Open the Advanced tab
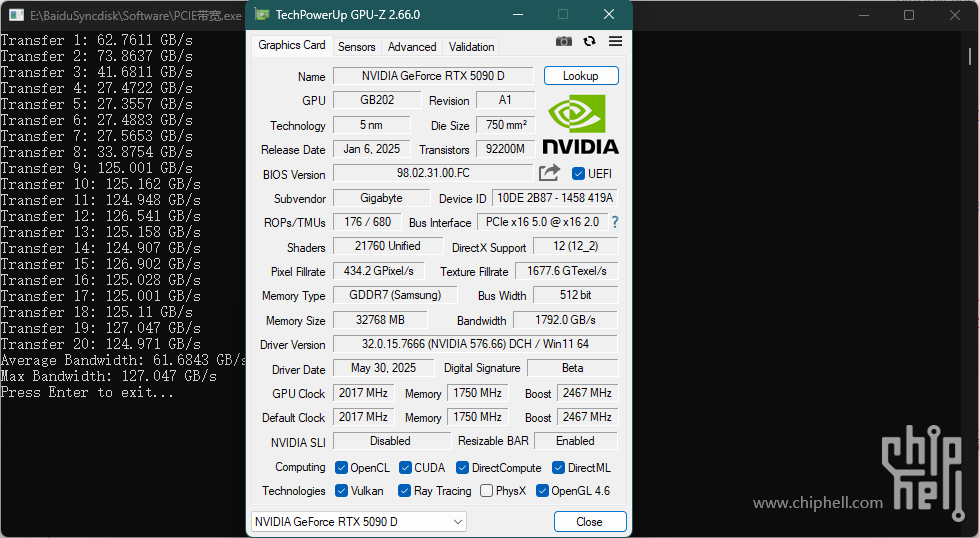Screen dimensions: 979x538 coord(412,47)
